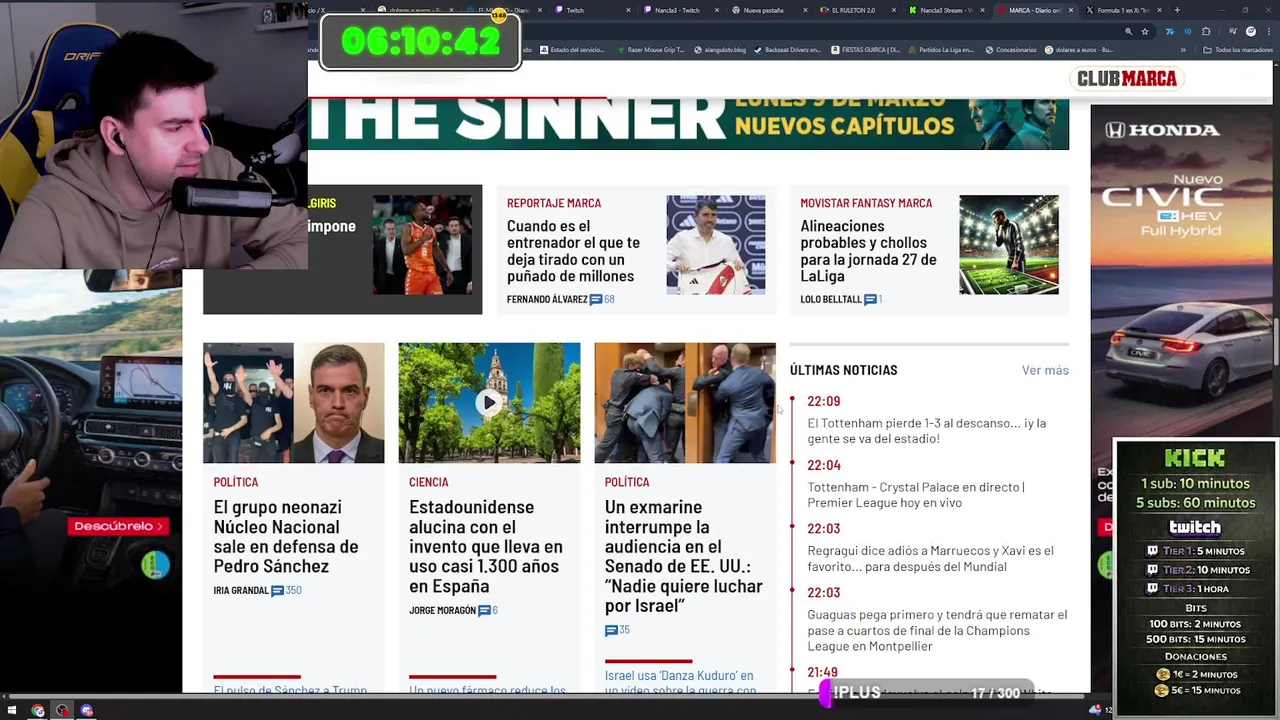Click the POLÍTICA label above Pedro Sánchez headline
This screenshot has height=720, width=1280.
pos(236,482)
